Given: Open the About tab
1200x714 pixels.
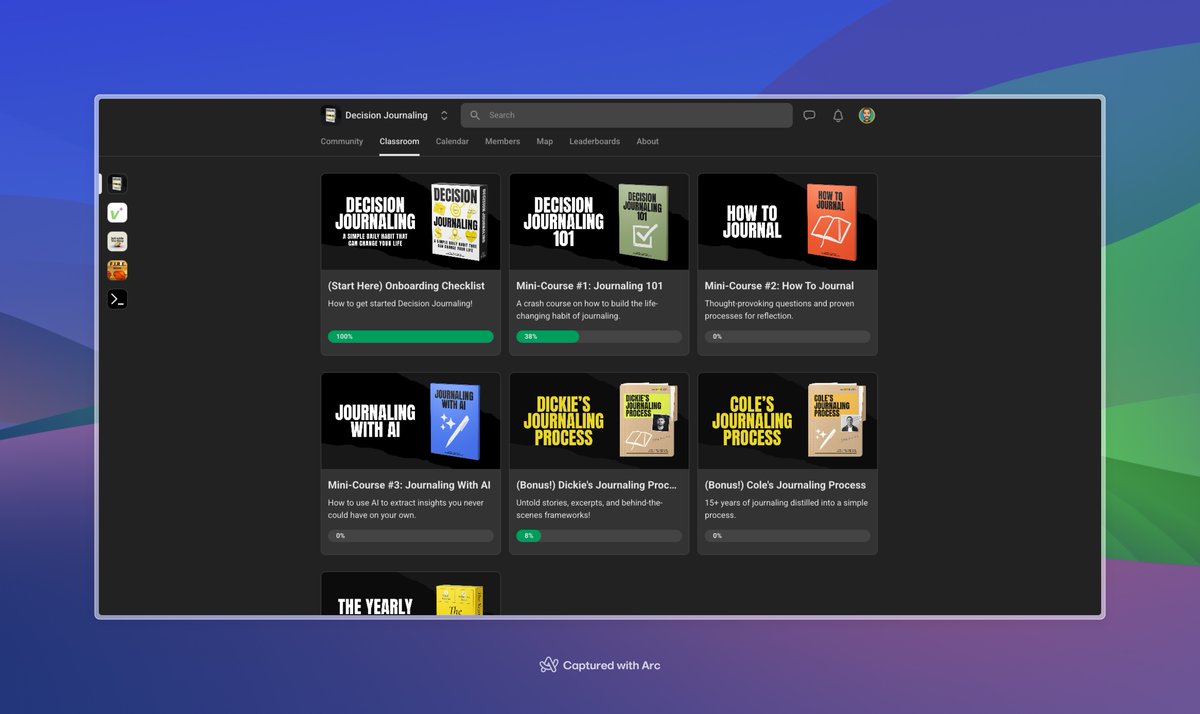Looking at the screenshot, I should coord(648,141).
